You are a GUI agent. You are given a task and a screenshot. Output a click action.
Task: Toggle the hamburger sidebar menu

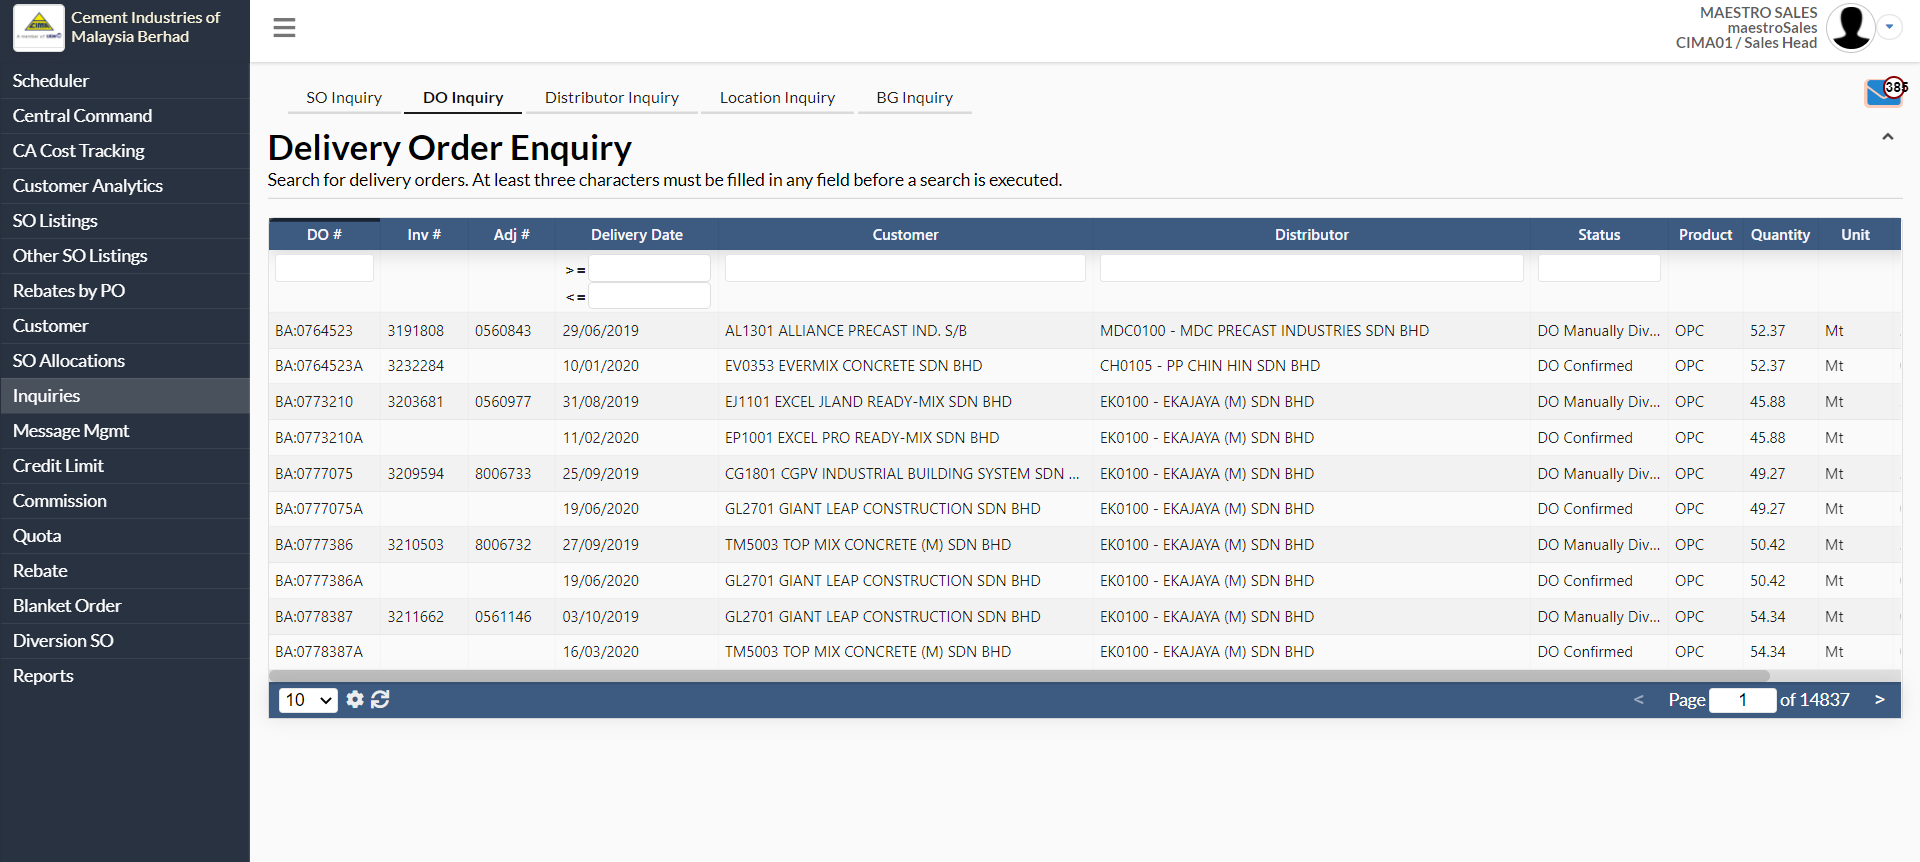coord(284,28)
